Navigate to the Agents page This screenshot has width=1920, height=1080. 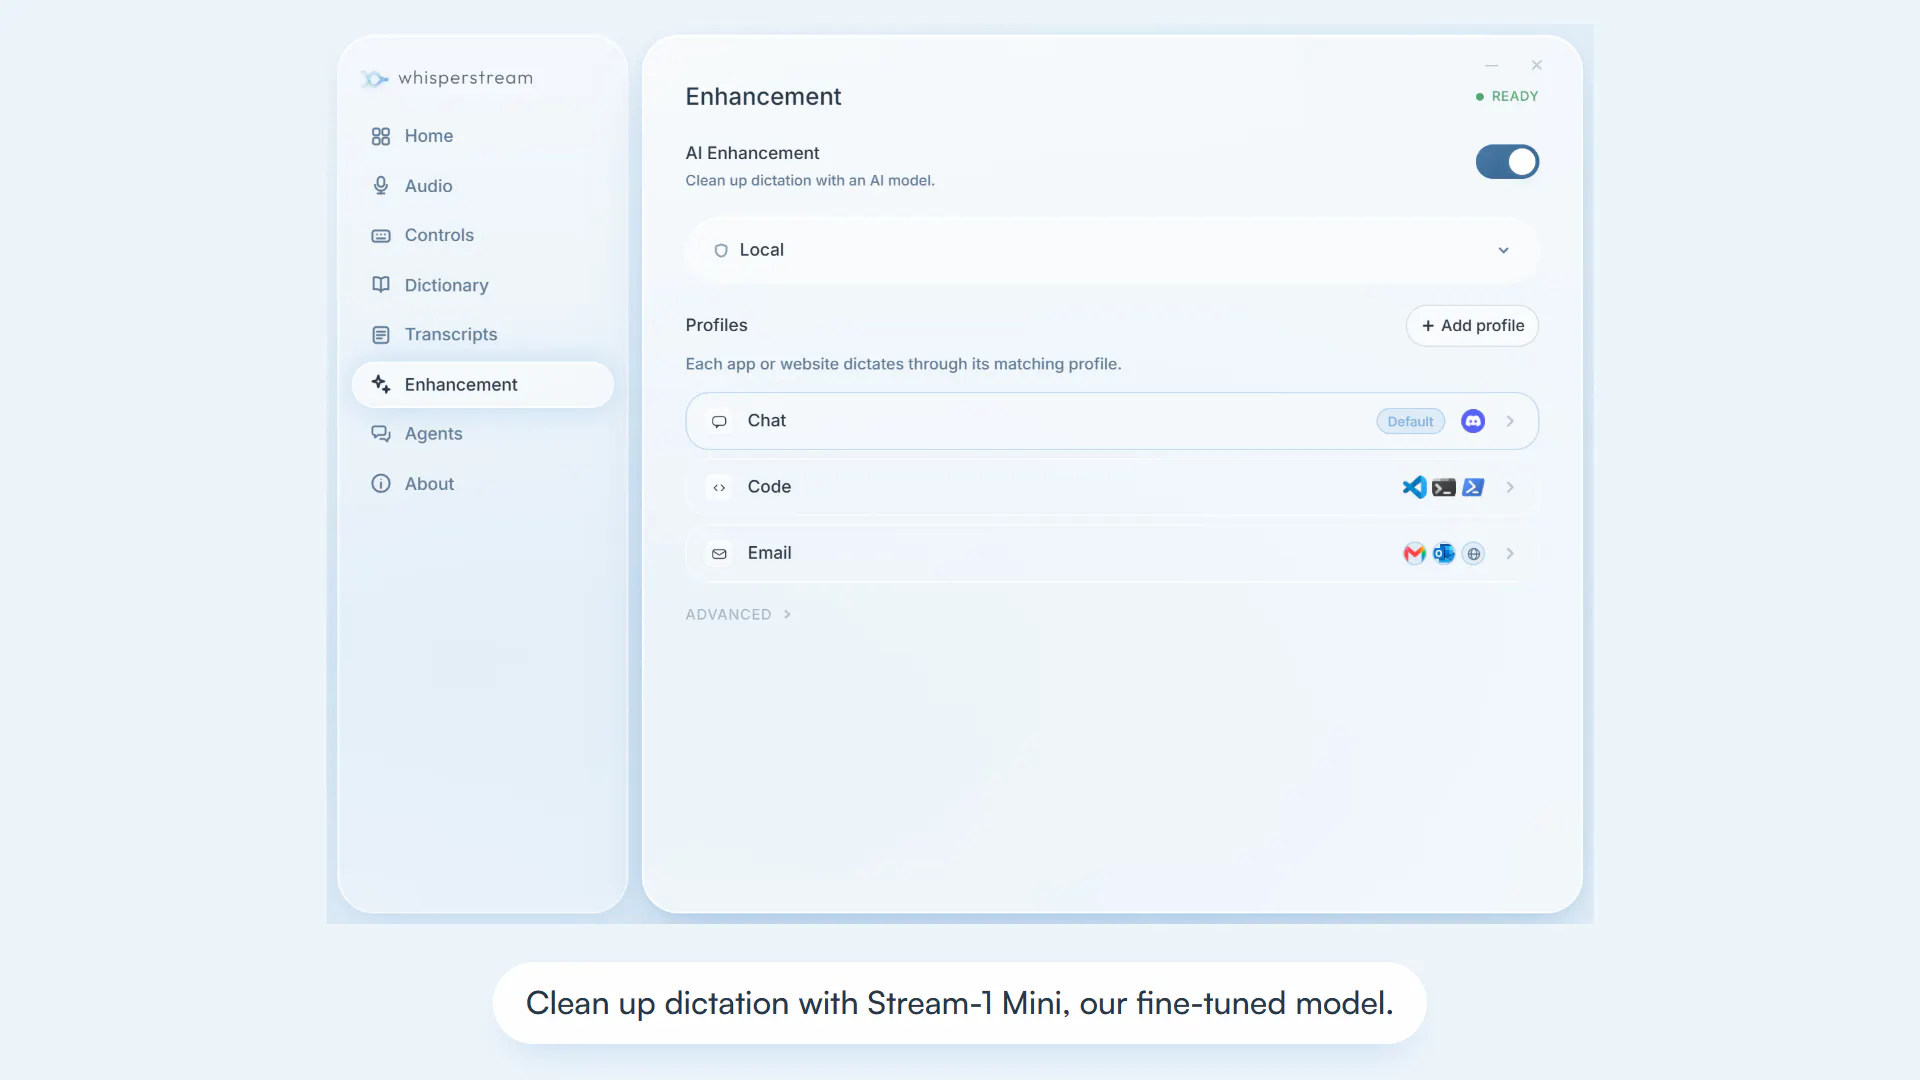tap(483, 434)
